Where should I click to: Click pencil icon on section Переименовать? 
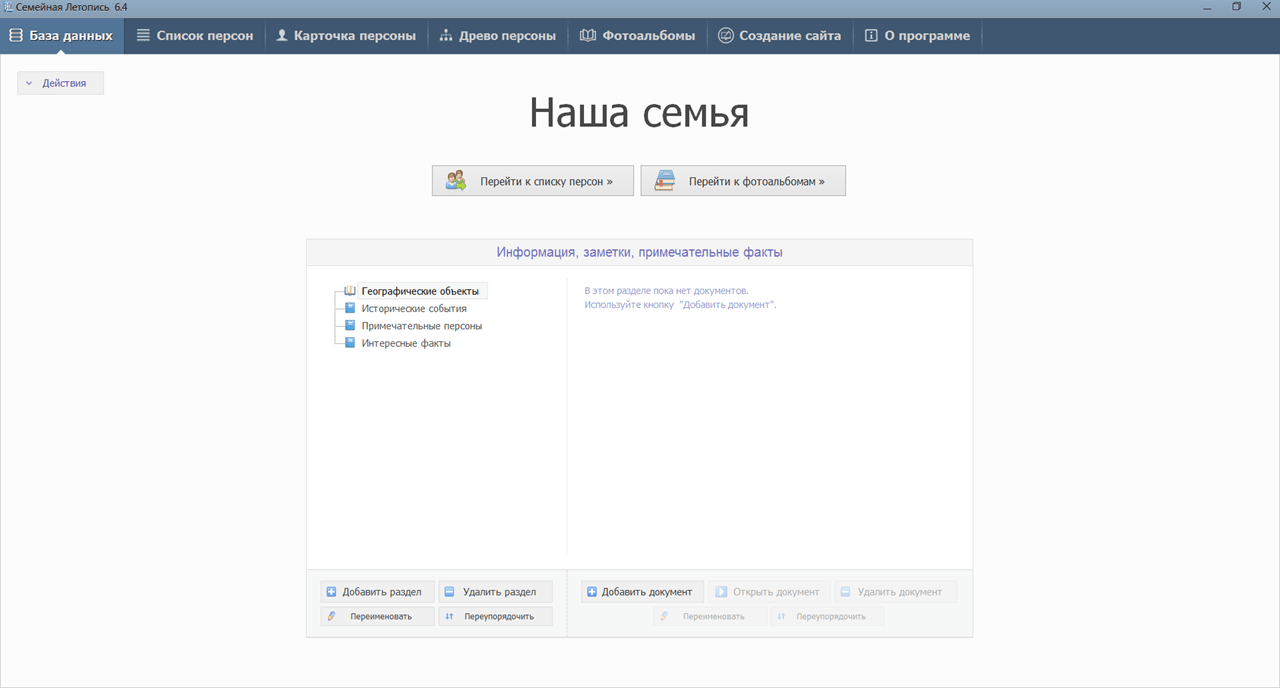tap(331, 616)
